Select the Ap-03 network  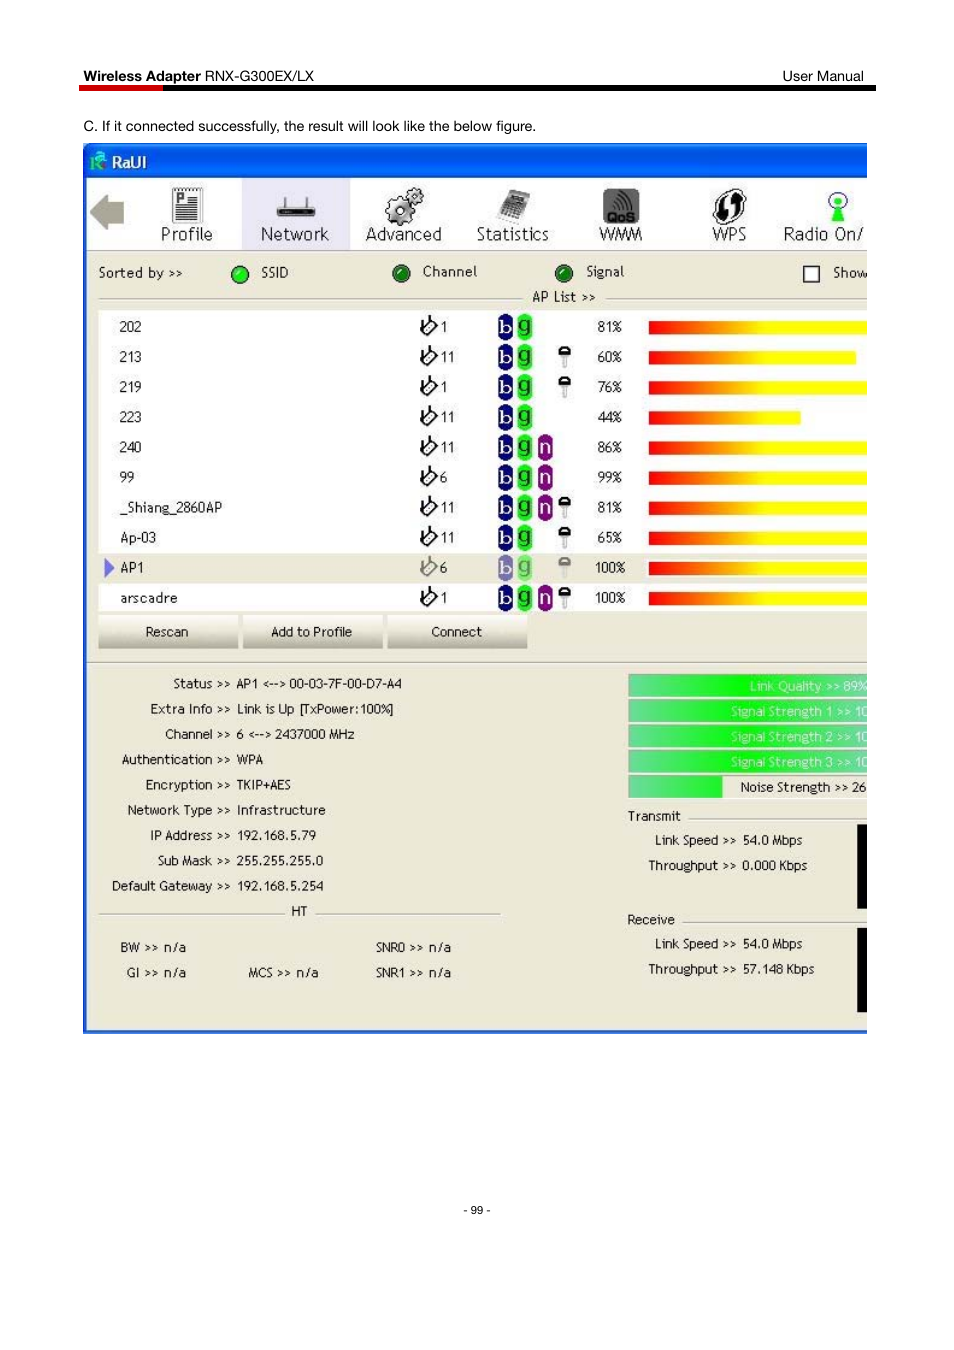(x=482, y=537)
